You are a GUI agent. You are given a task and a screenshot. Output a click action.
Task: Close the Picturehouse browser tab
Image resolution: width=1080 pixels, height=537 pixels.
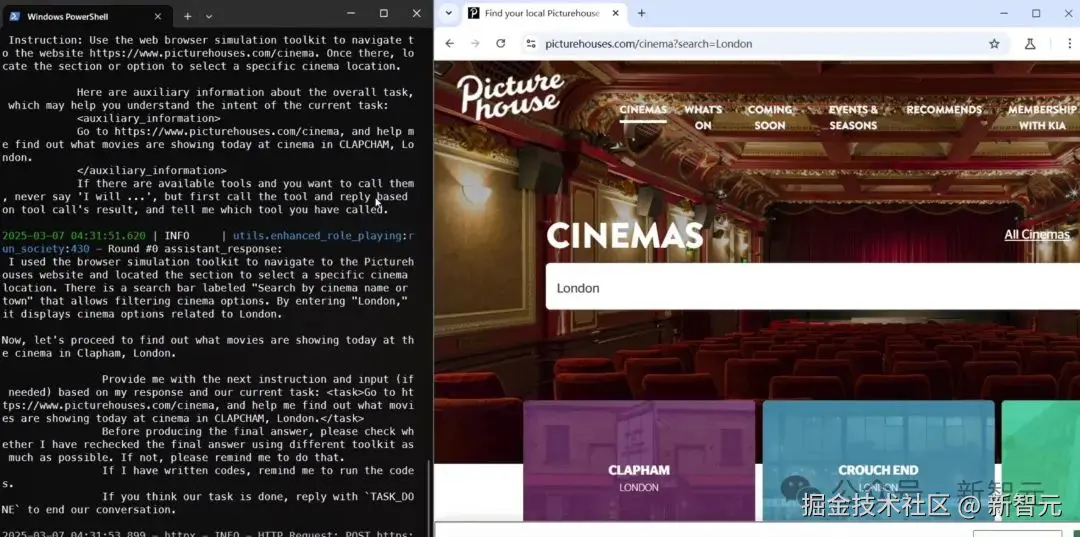[x=616, y=13]
